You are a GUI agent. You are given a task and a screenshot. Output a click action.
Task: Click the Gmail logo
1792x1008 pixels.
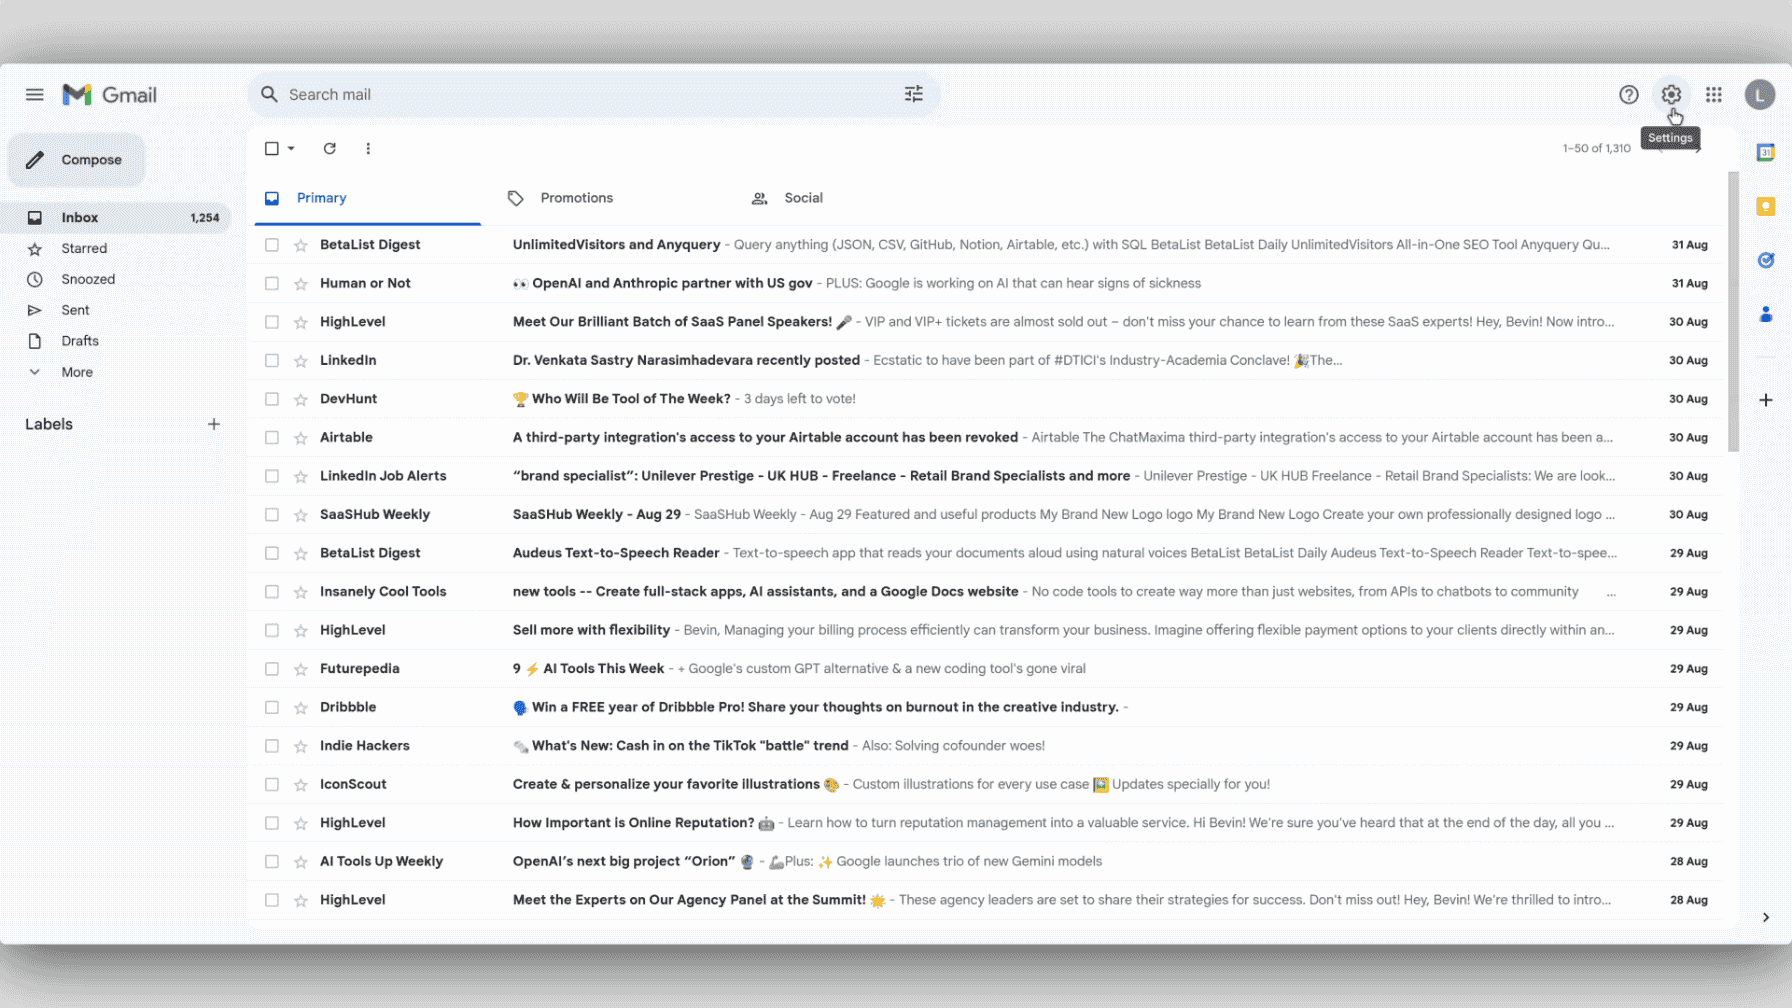click(x=110, y=95)
